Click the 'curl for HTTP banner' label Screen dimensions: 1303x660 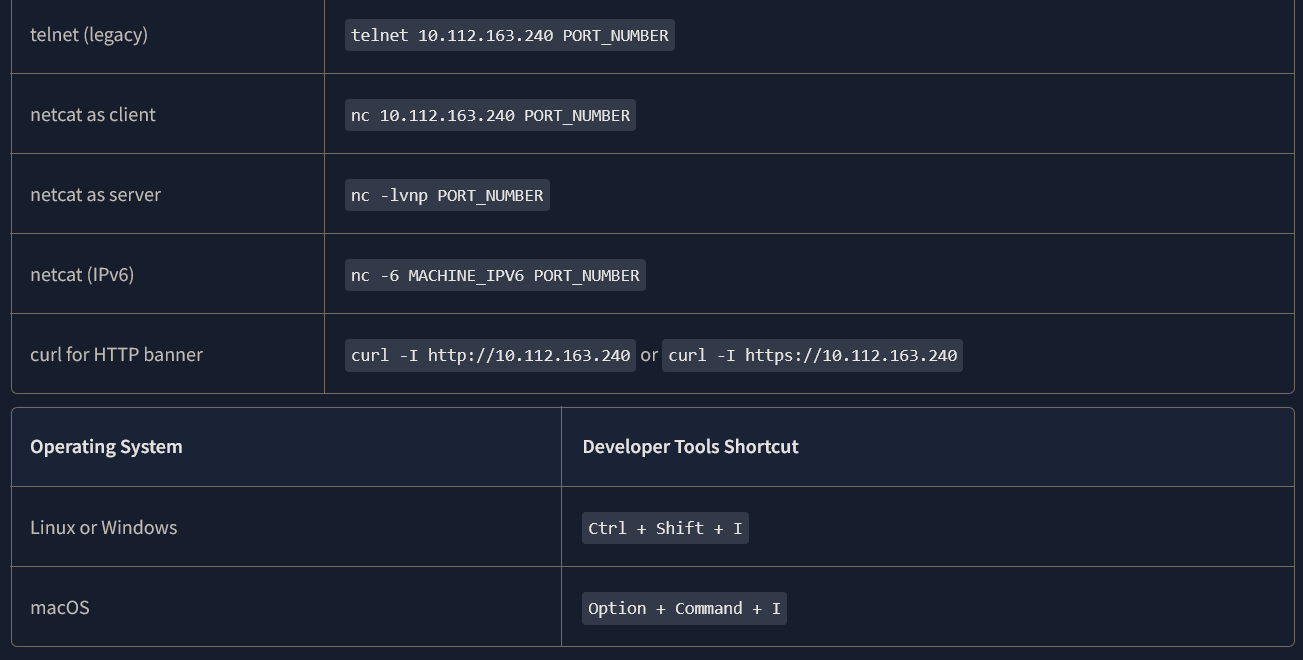pyautogui.click(x=117, y=355)
